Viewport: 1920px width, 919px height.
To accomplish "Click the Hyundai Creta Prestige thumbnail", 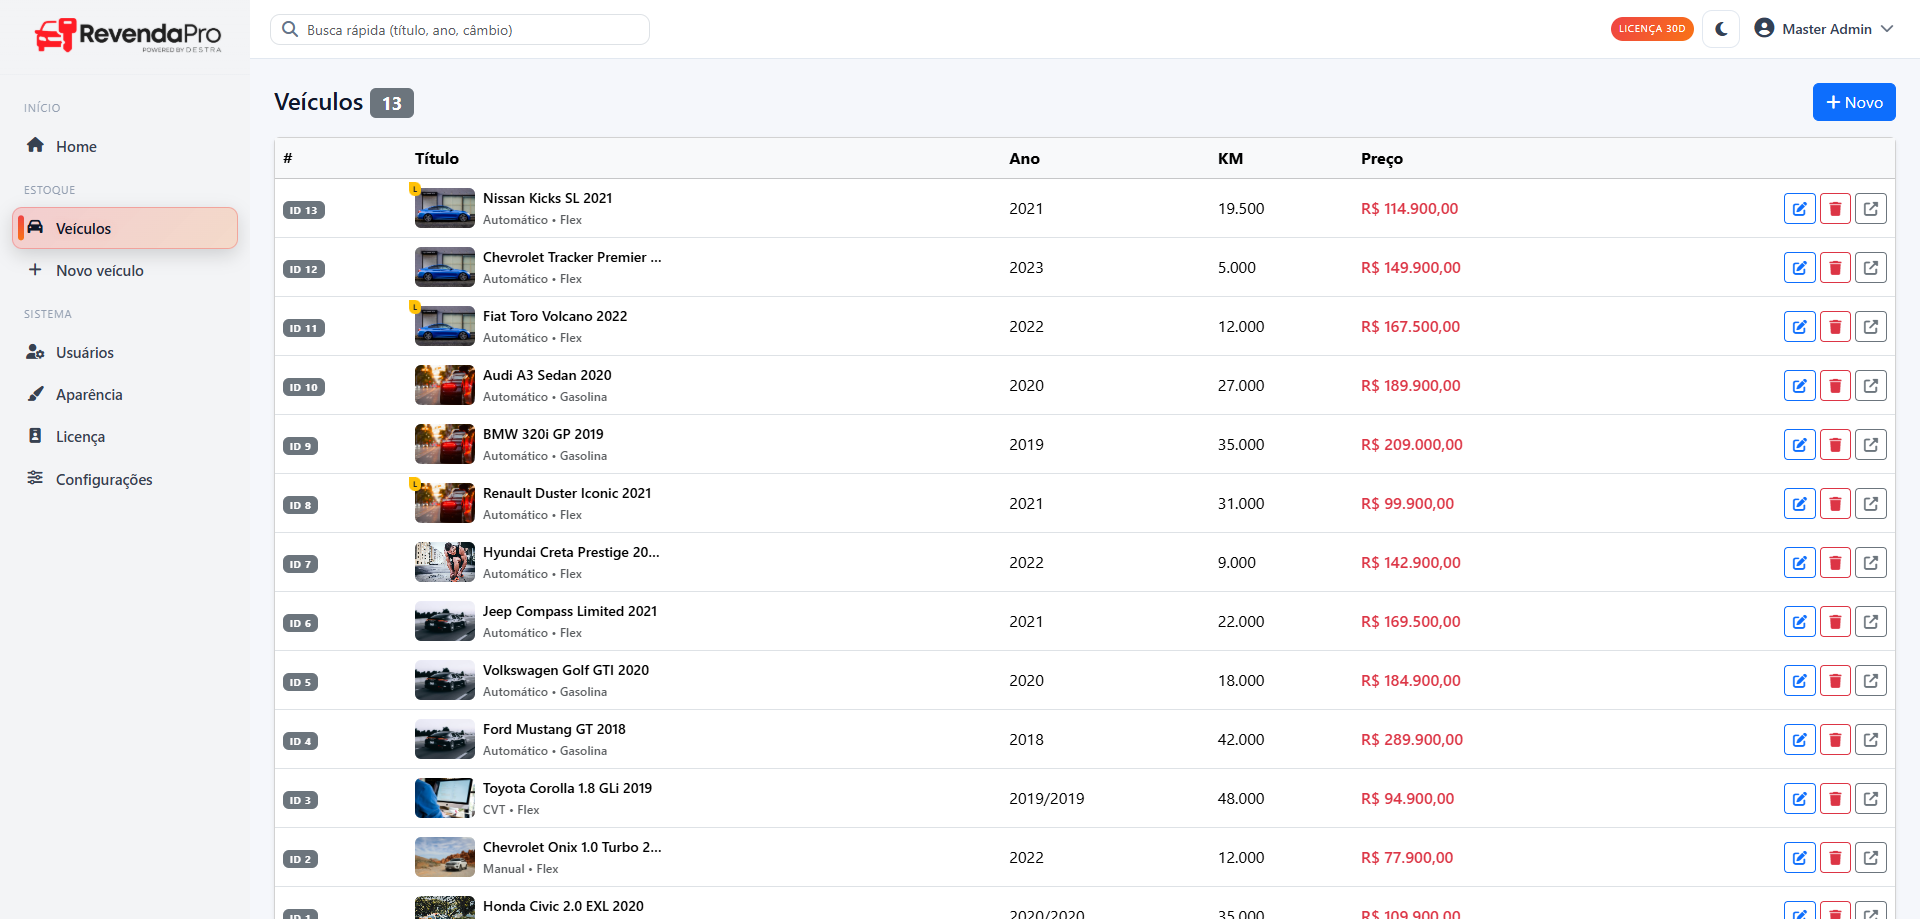I will coord(444,562).
